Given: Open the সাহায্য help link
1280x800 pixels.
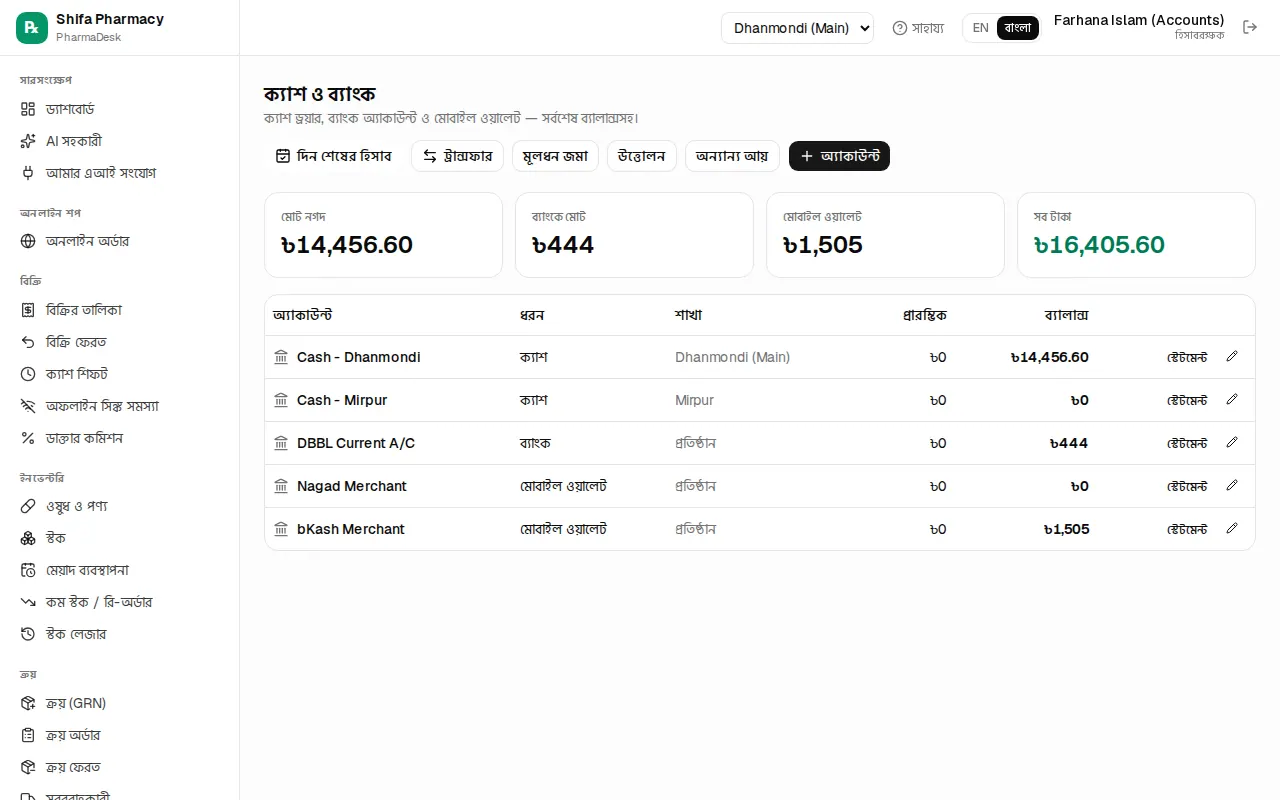Looking at the screenshot, I should click(x=918, y=28).
